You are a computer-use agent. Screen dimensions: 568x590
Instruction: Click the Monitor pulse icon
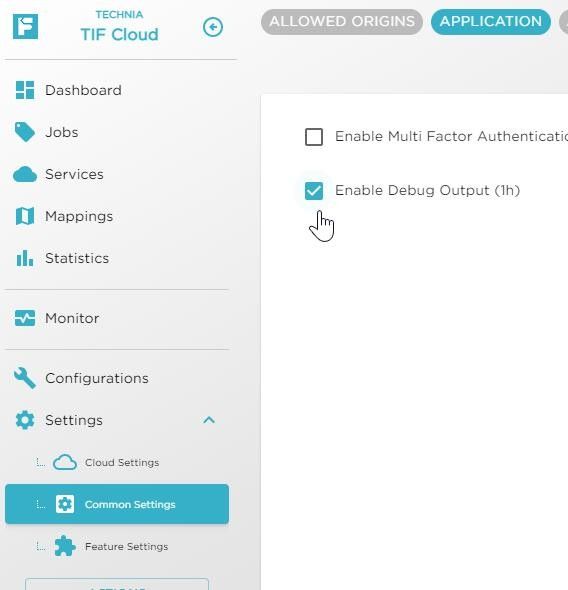pyautogui.click(x=25, y=318)
